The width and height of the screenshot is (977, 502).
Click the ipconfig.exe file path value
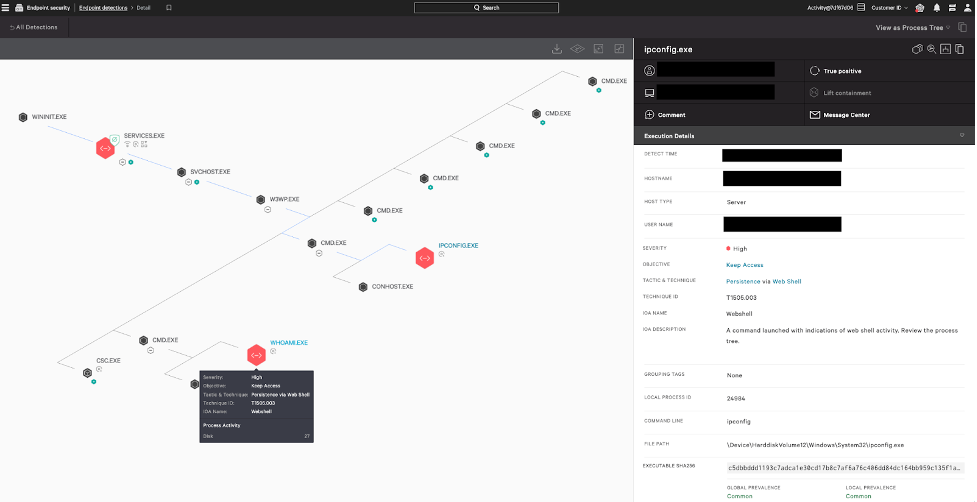(x=815, y=445)
